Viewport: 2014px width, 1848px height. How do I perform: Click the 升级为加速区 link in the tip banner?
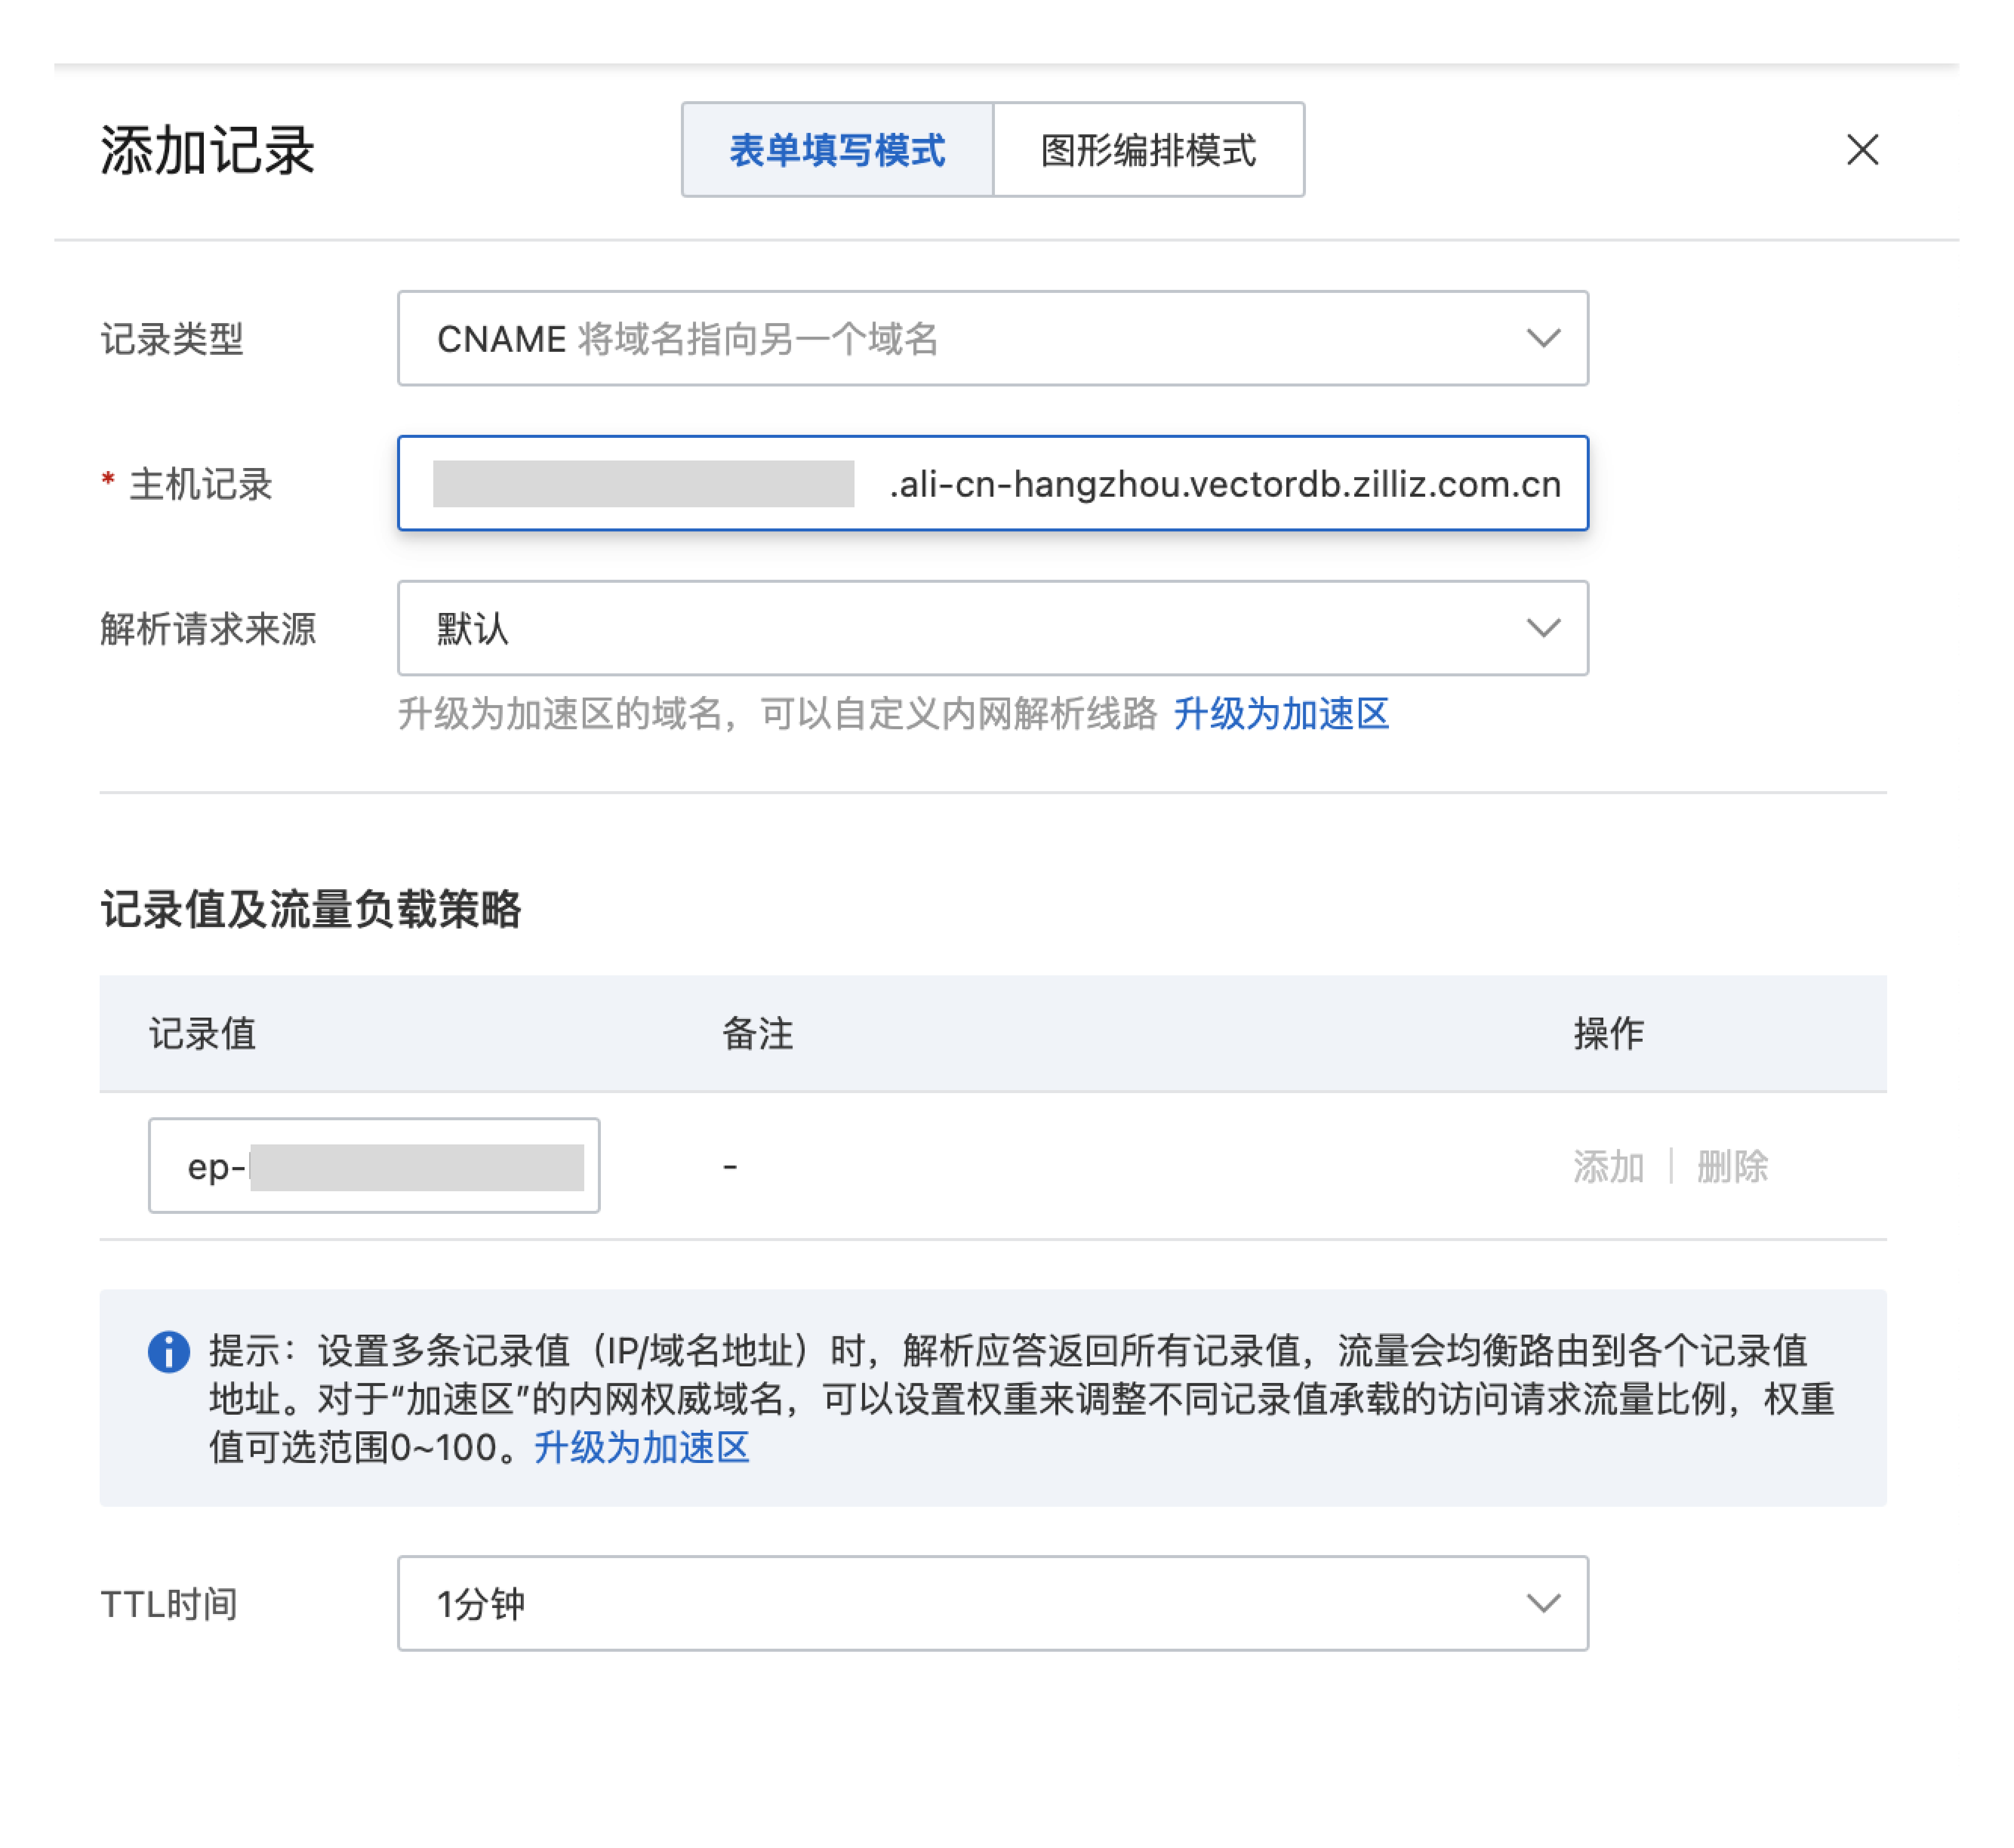coord(643,1449)
